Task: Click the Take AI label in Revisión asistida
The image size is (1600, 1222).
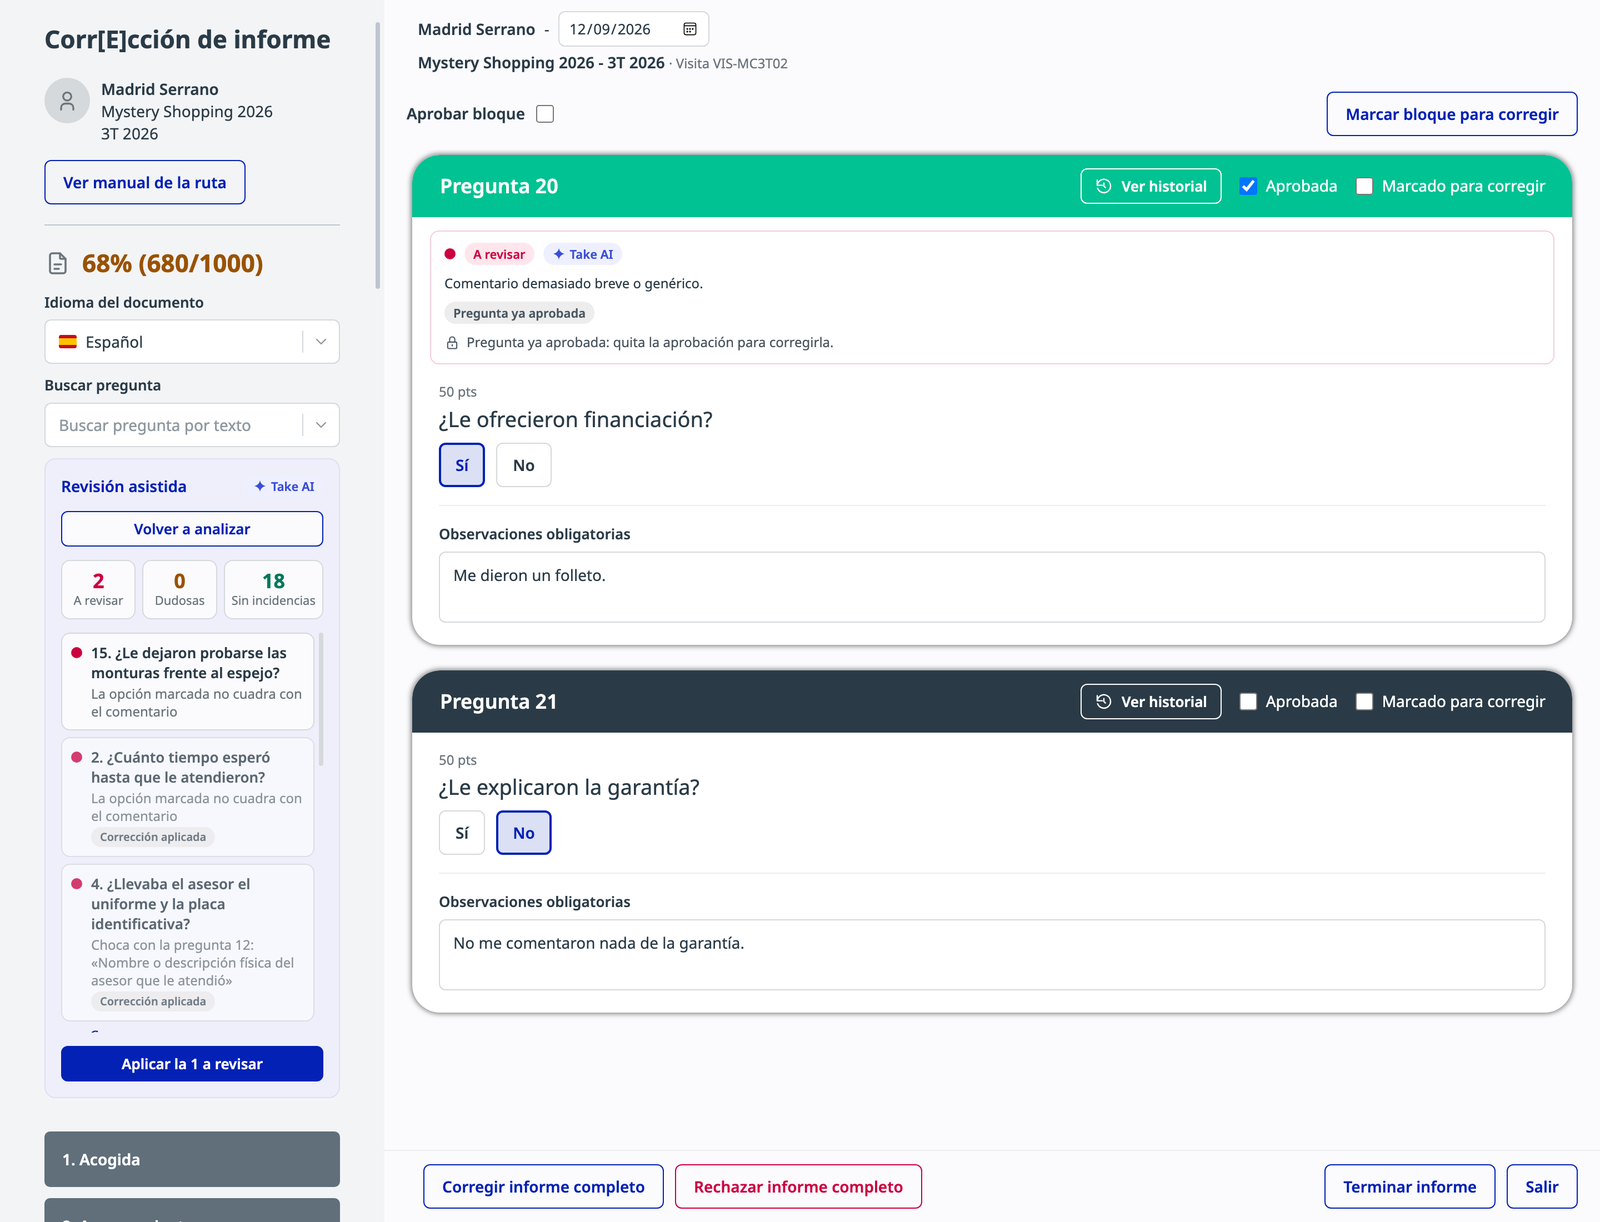Action: (x=284, y=487)
